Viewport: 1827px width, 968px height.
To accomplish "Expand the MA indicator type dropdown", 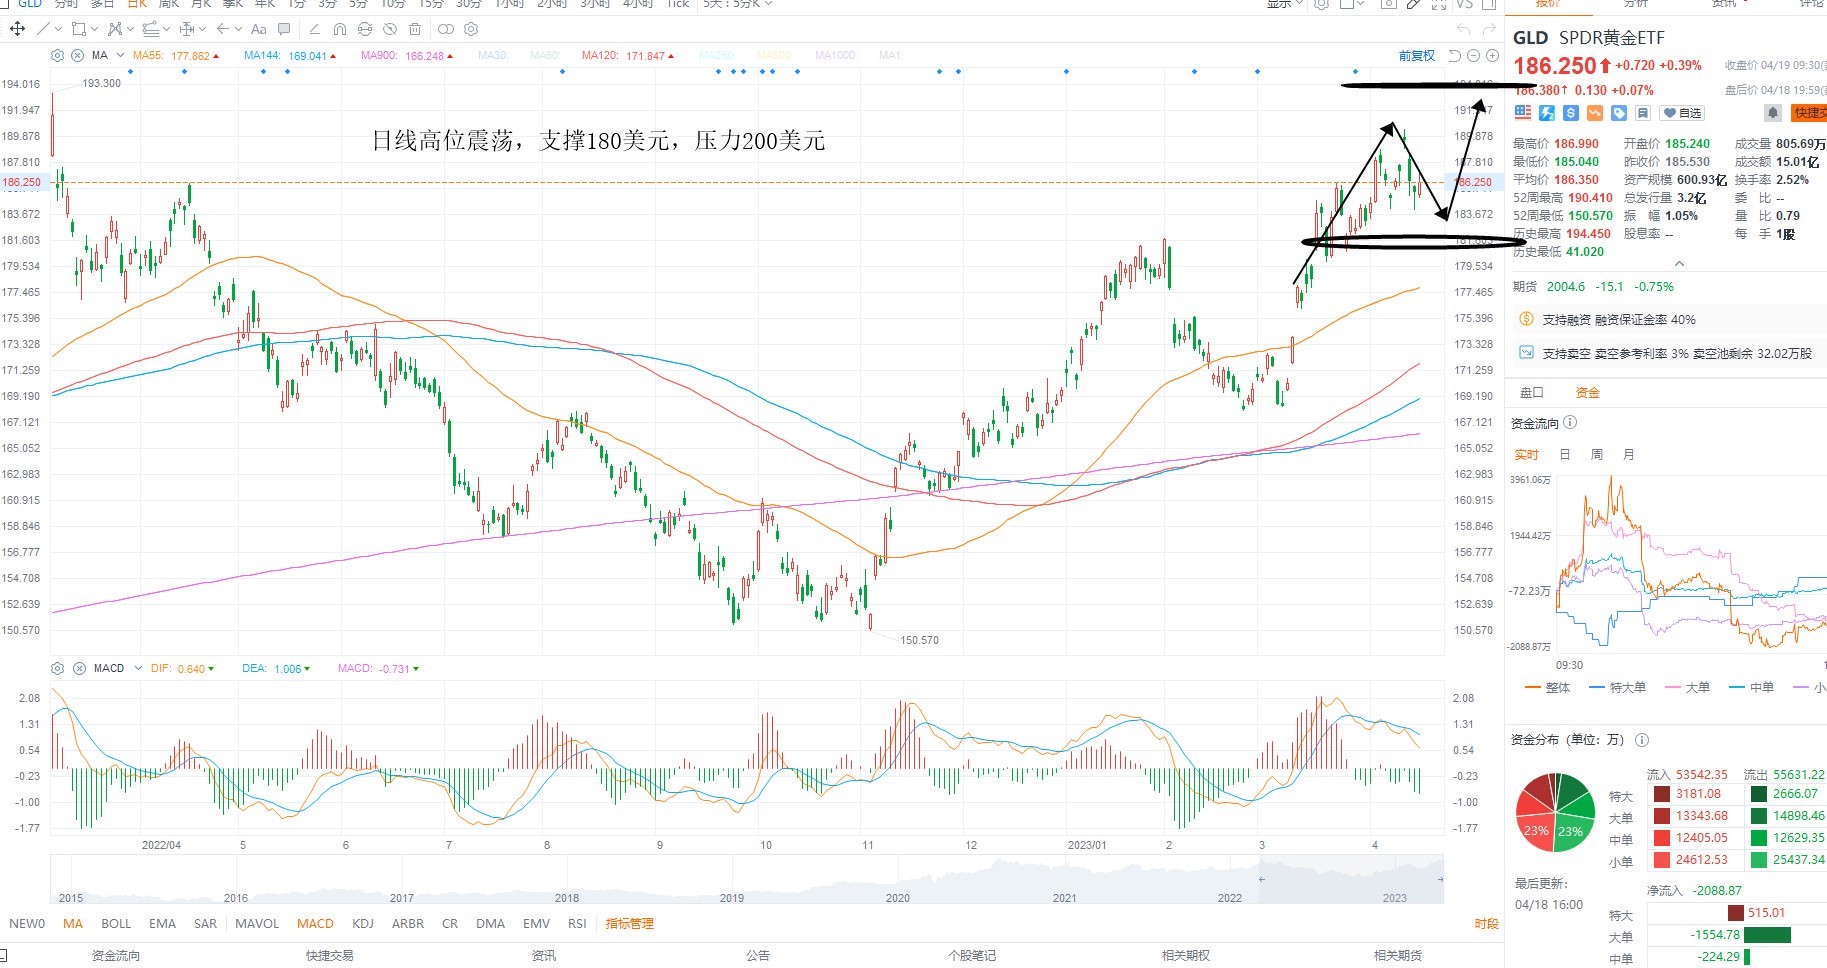I will coord(121,55).
